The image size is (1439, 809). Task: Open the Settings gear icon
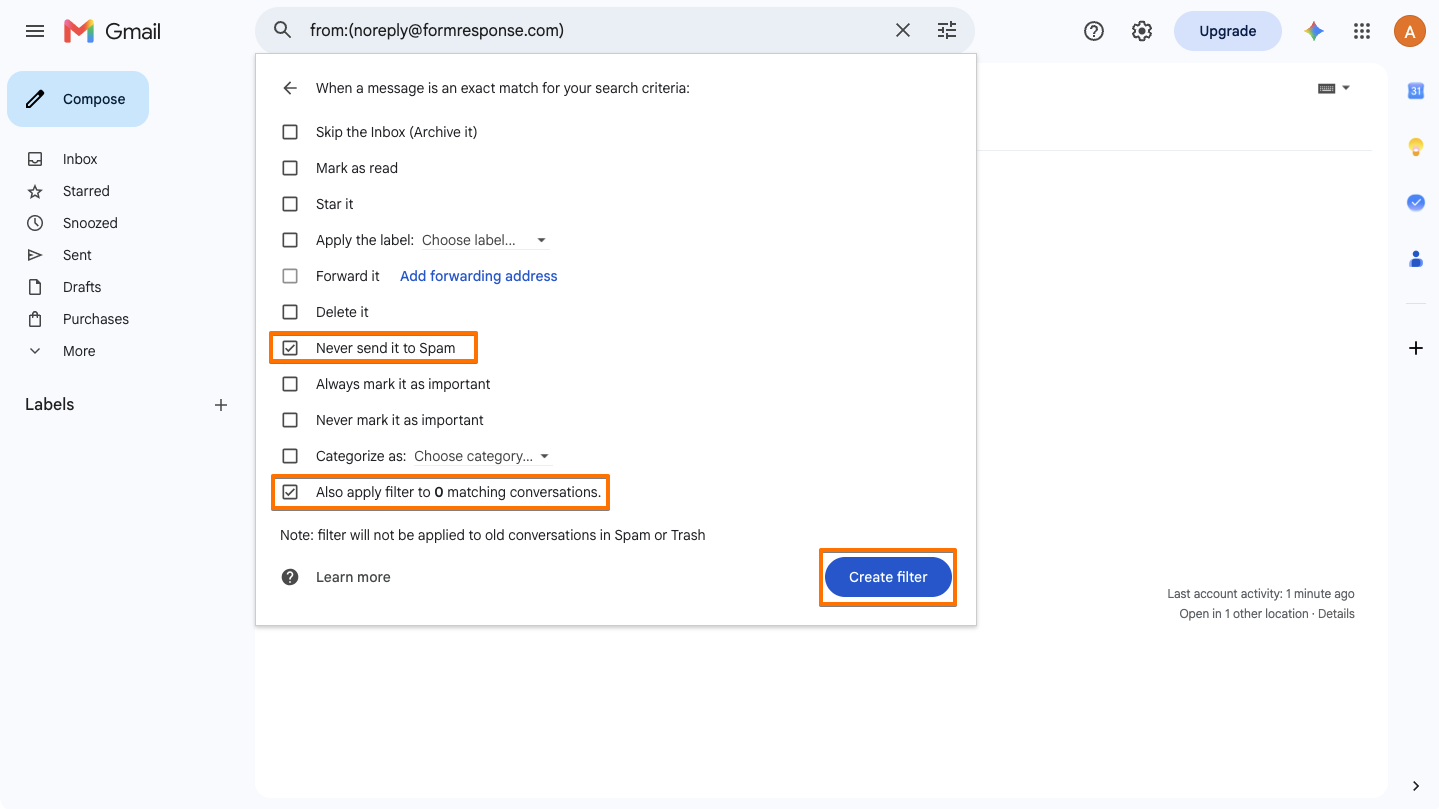click(1142, 31)
